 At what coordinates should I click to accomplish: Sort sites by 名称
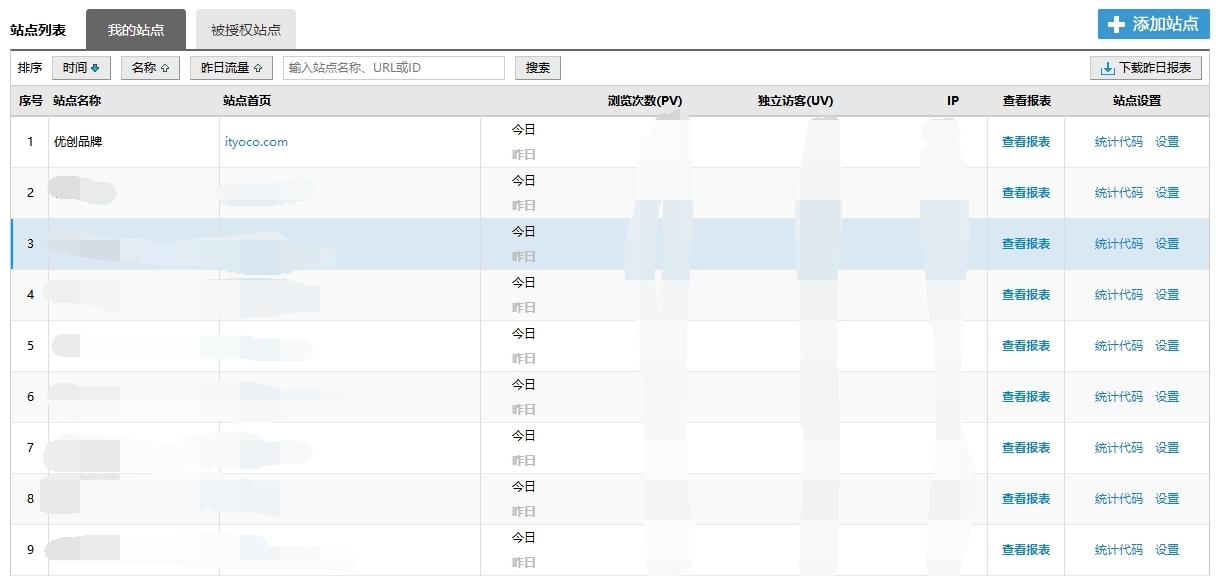pyautogui.click(x=150, y=68)
